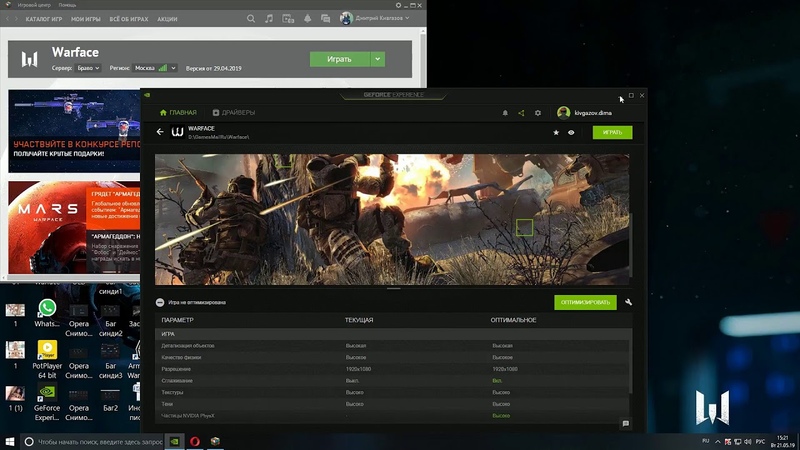This screenshot has height=450, width=800.
Task: Open WhatsApp desktop shortcut
Action: pyautogui.click(x=47, y=313)
